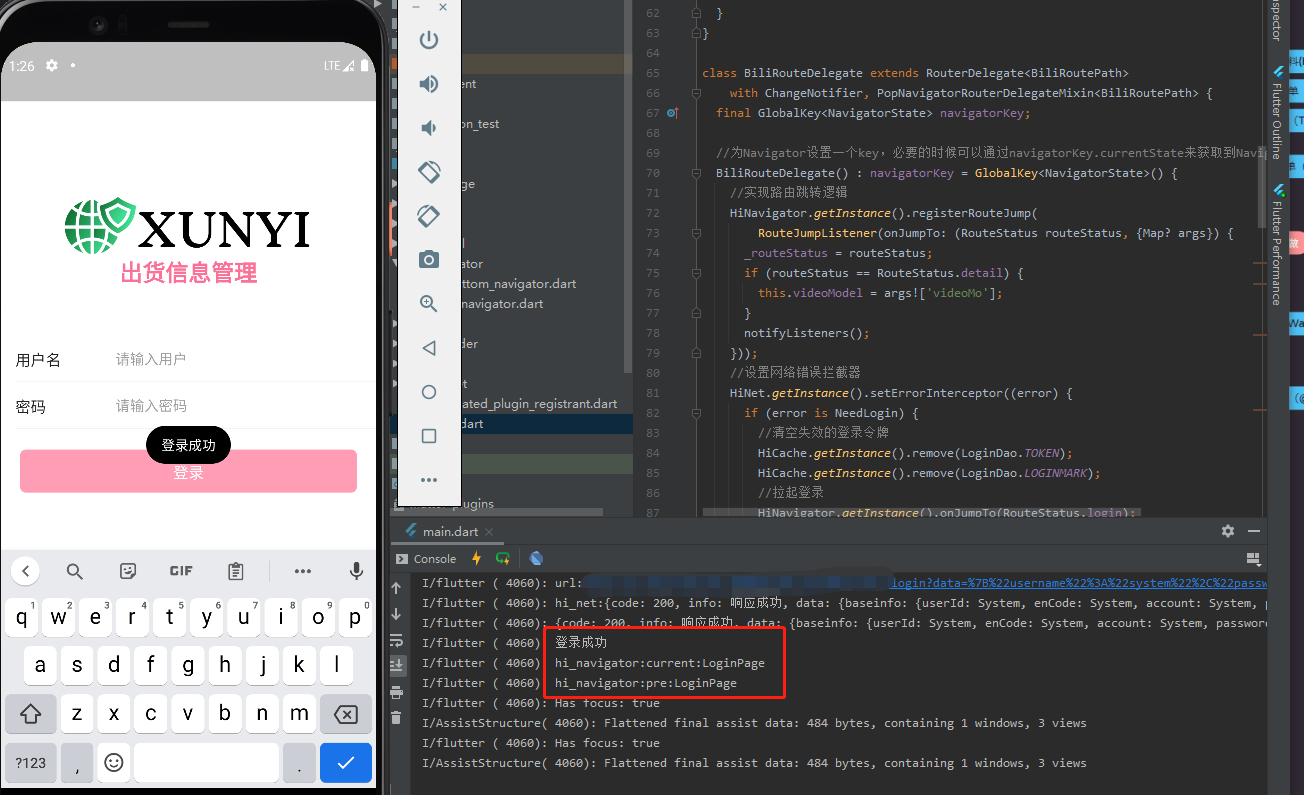1304x795 pixels.
Task: Select generated_plugin_registrant.dart in project tree
Action: pos(539,404)
